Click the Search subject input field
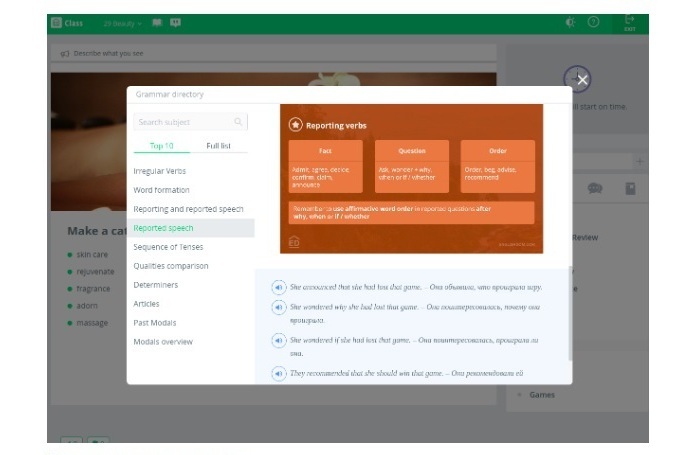 [182, 122]
